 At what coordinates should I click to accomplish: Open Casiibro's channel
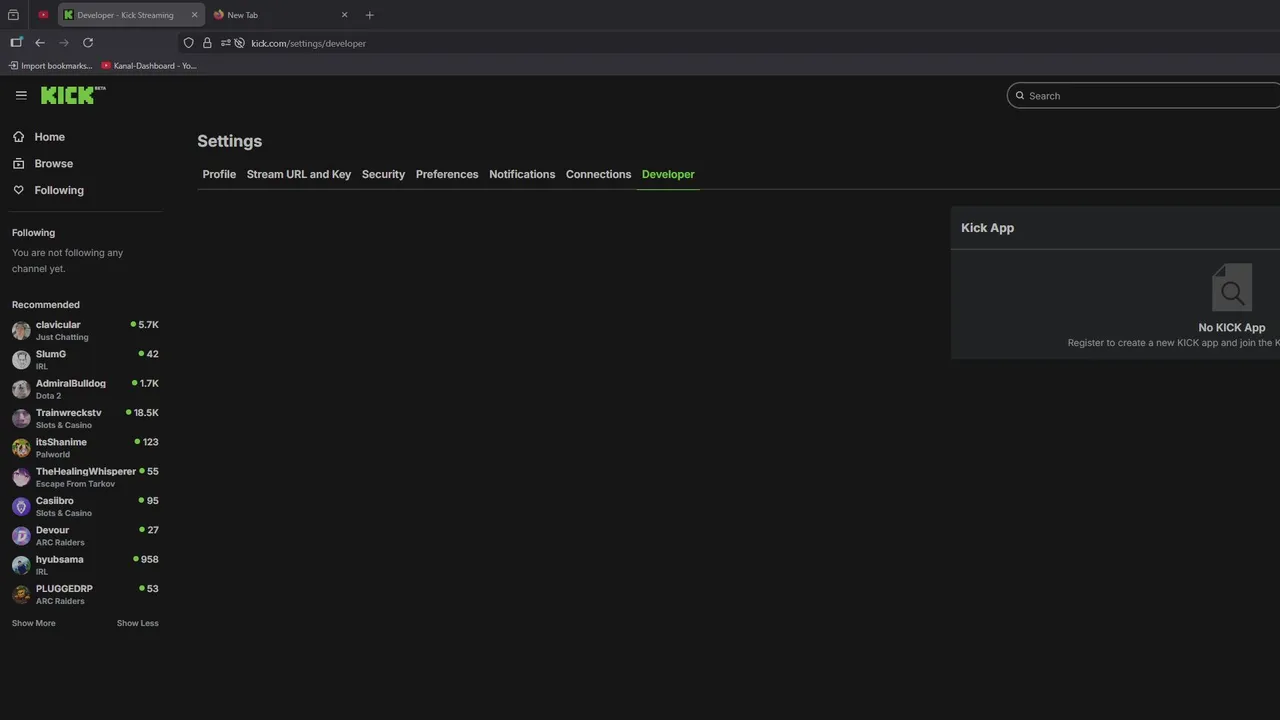pos(85,506)
